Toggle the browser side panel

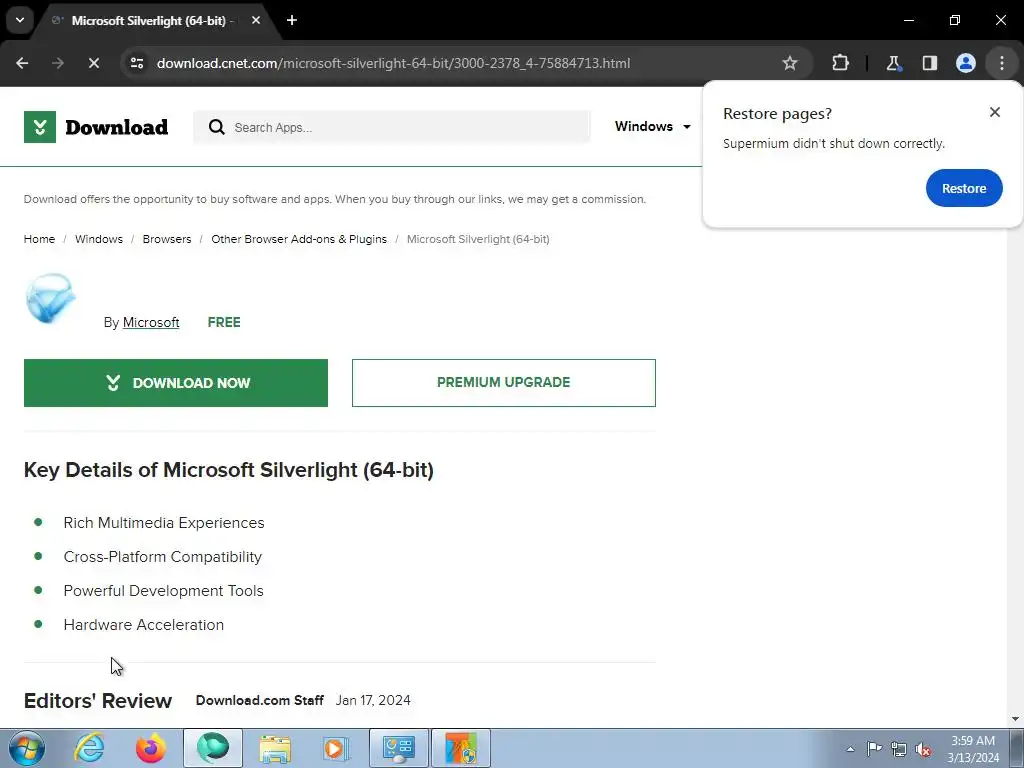pos(929,63)
